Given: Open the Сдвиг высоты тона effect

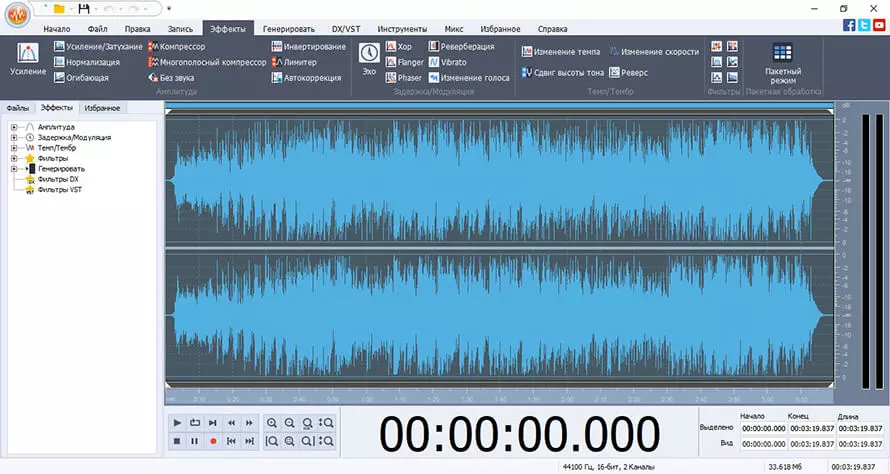Looking at the screenshot, I should pyautogui.click(x=562, y=73).
